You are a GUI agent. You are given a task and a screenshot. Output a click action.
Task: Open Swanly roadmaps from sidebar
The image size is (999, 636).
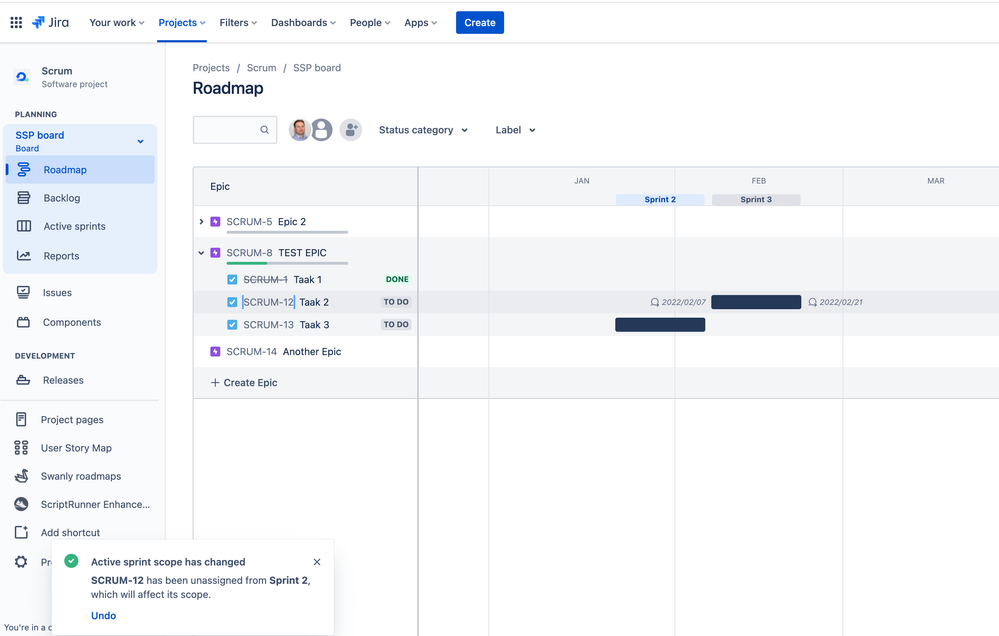80,476
